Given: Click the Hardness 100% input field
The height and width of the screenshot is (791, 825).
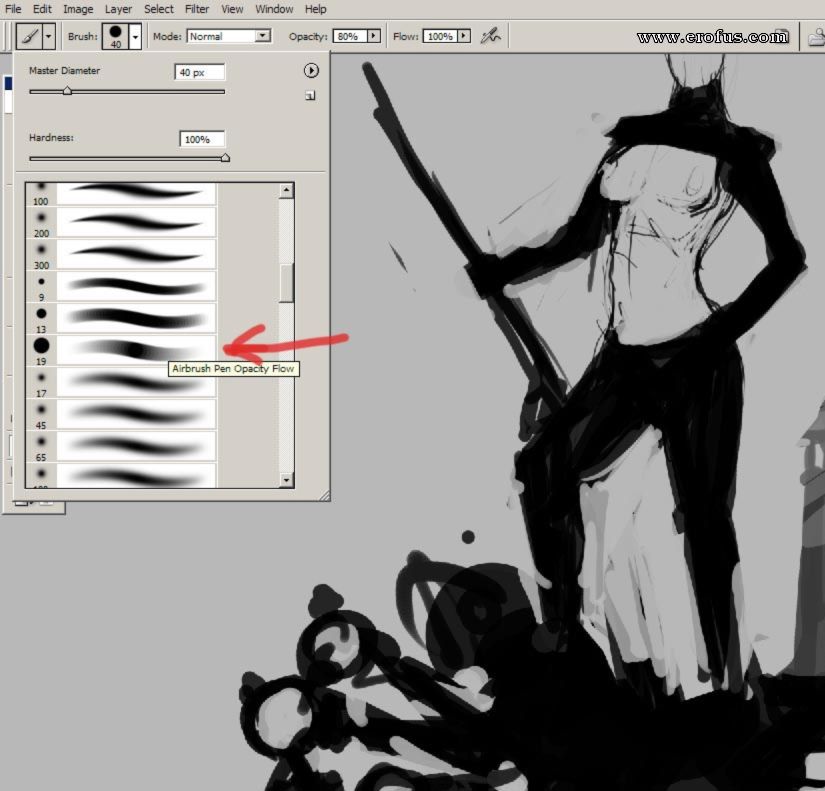Looking at the screenshot, I should click(202, 139).
